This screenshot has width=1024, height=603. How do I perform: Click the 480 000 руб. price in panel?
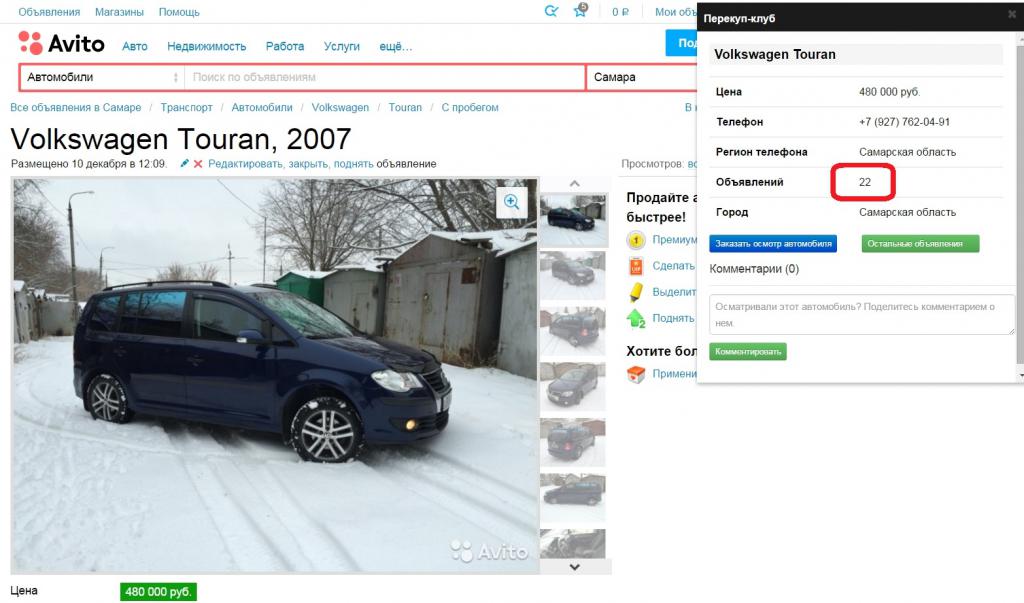click(889, 92)
